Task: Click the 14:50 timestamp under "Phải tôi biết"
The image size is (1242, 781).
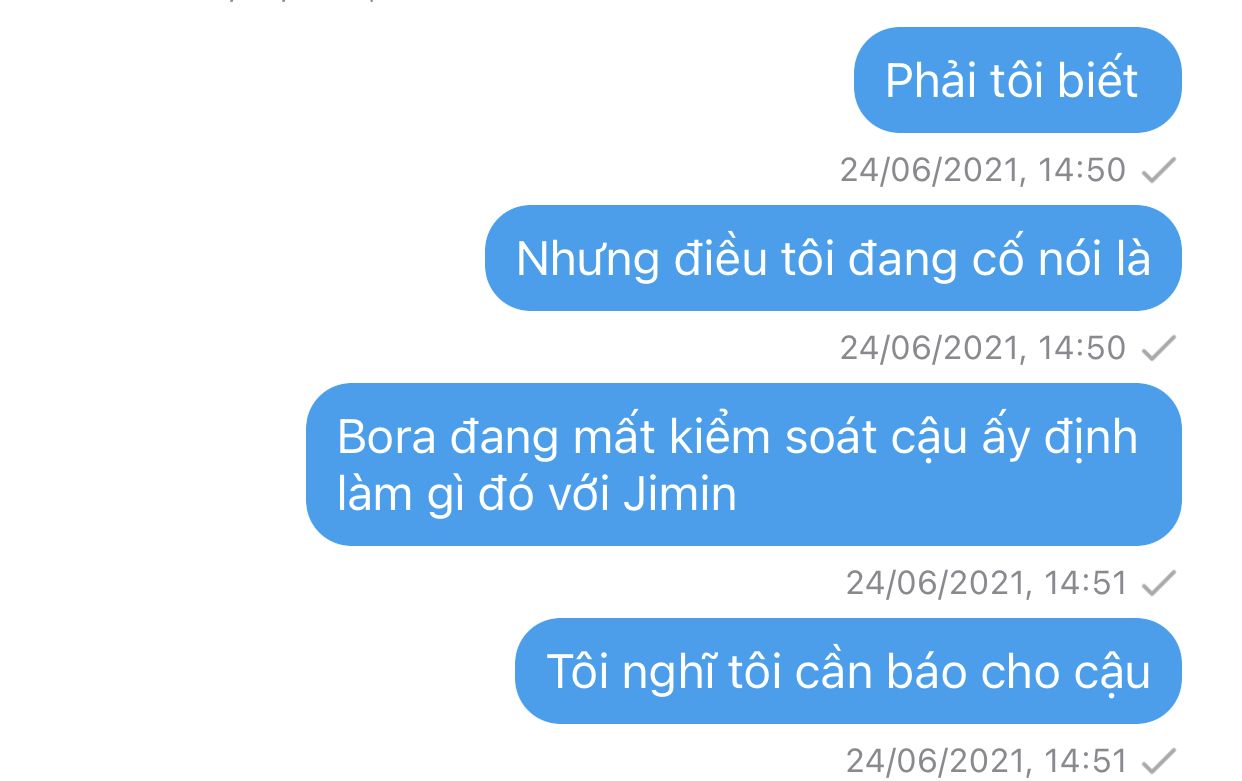Action: coord(982,171)
